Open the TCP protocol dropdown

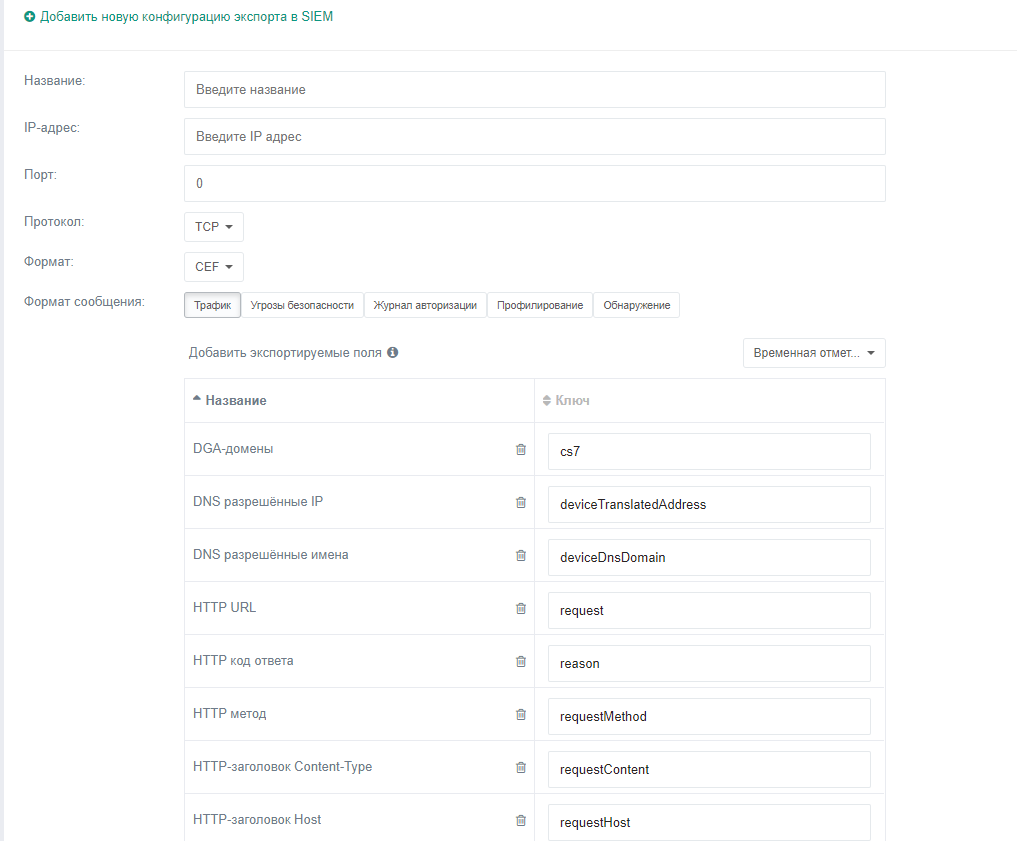point(213,227)
